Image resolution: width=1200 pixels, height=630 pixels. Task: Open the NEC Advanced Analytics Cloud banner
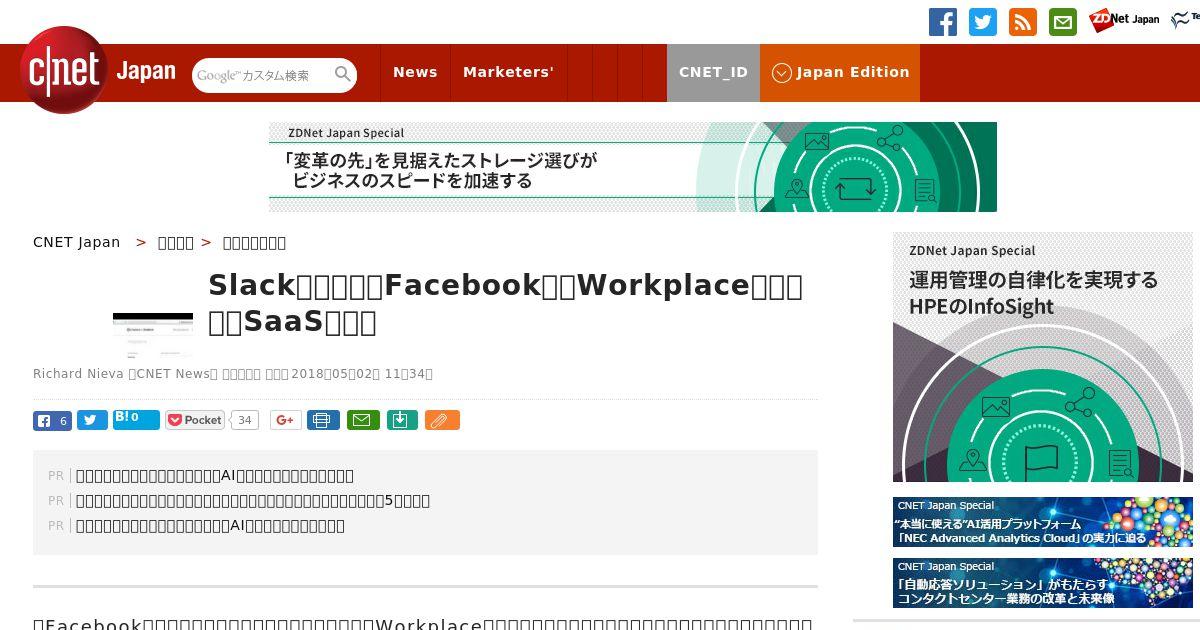1043,522
